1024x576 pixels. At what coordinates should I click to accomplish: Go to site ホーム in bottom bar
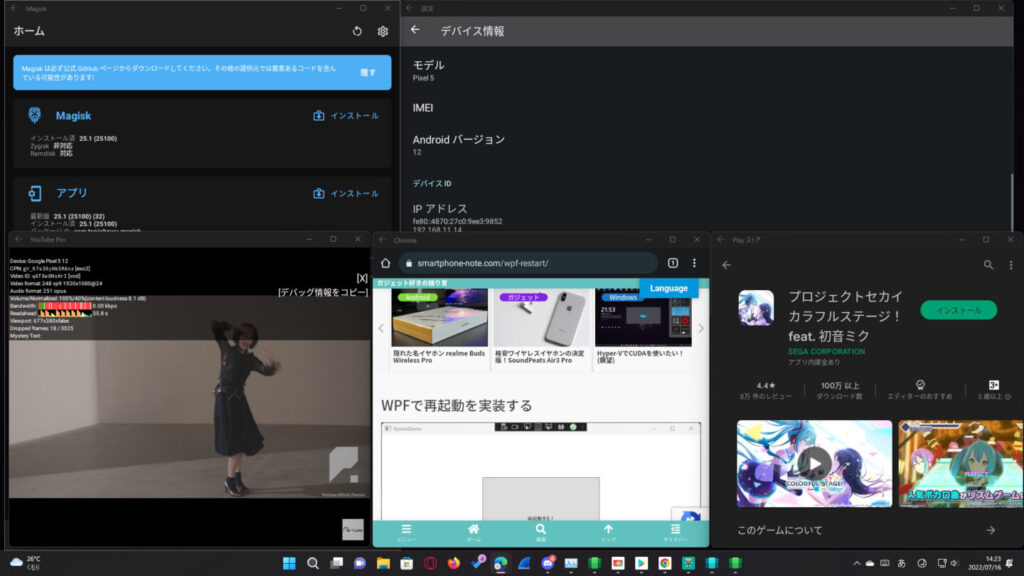click(x=473, y=533)
